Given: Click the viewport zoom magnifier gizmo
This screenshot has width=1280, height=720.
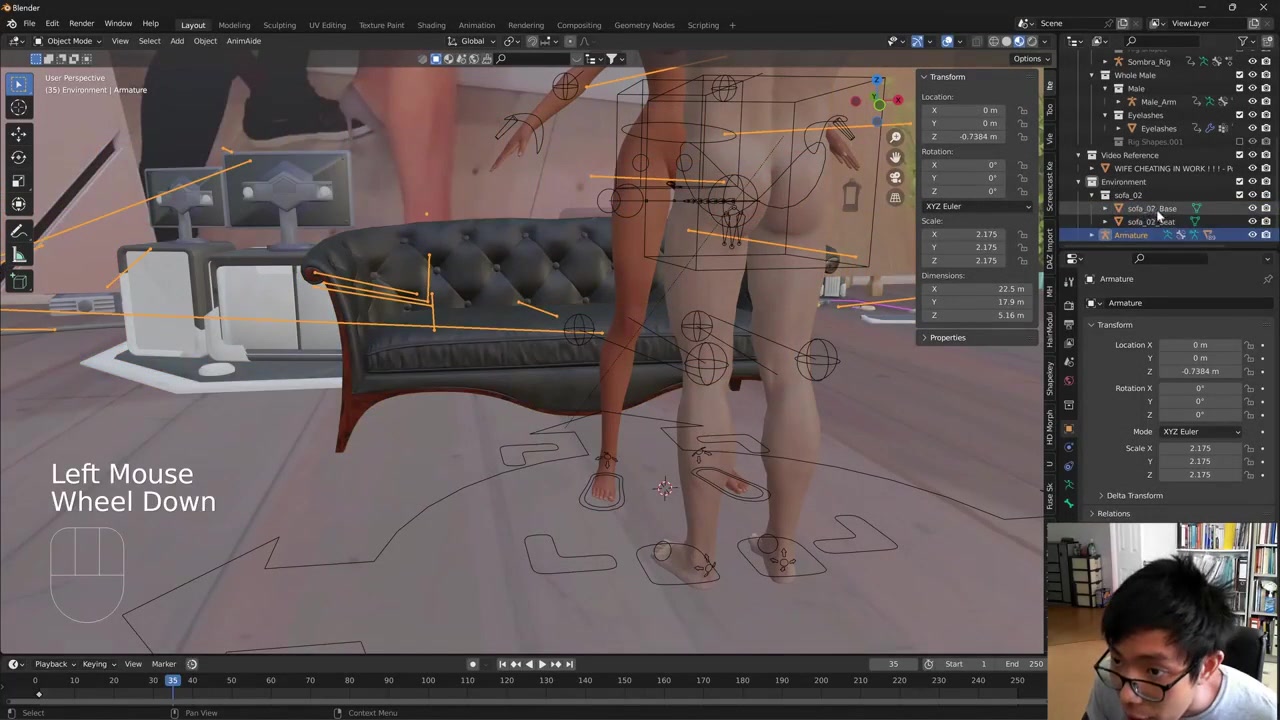Looking at the screenshot, I should tap(895, 137).
